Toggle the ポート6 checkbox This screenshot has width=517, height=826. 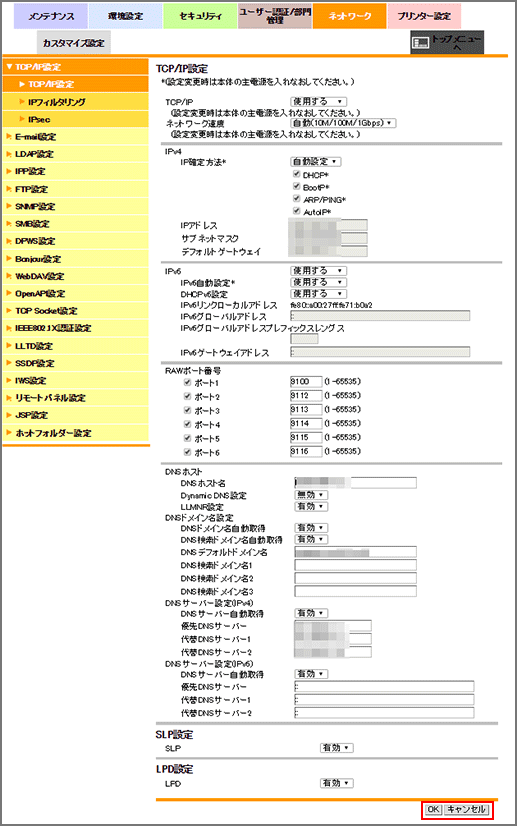pyautogui.click(x=187, y=452)
